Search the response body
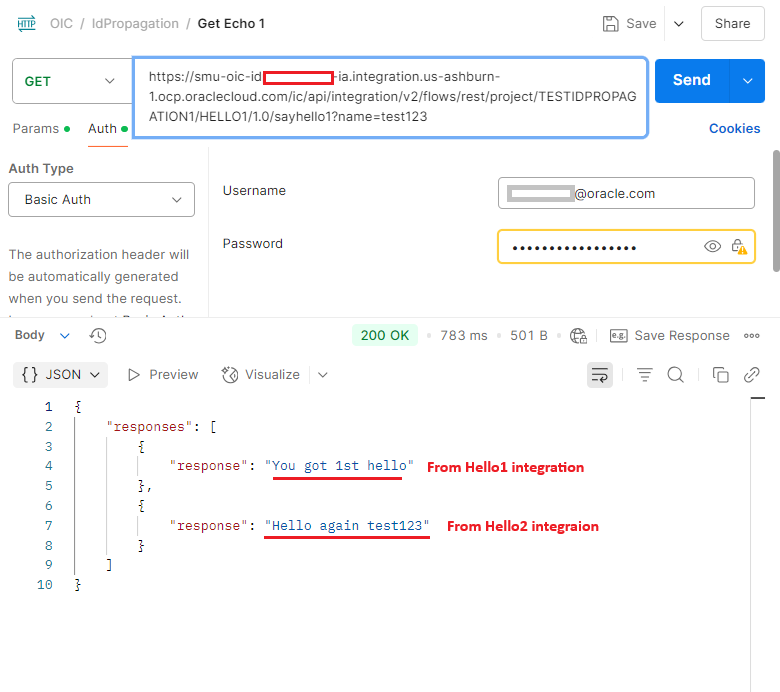This screenshot has width=780, height=692. click(676, 375)
